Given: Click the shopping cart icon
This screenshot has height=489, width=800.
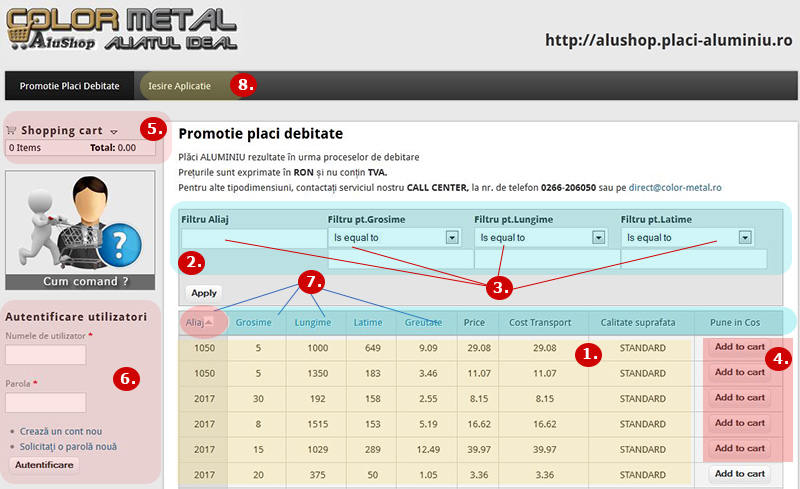Looking at the screenshot, I should pos(12,130).
